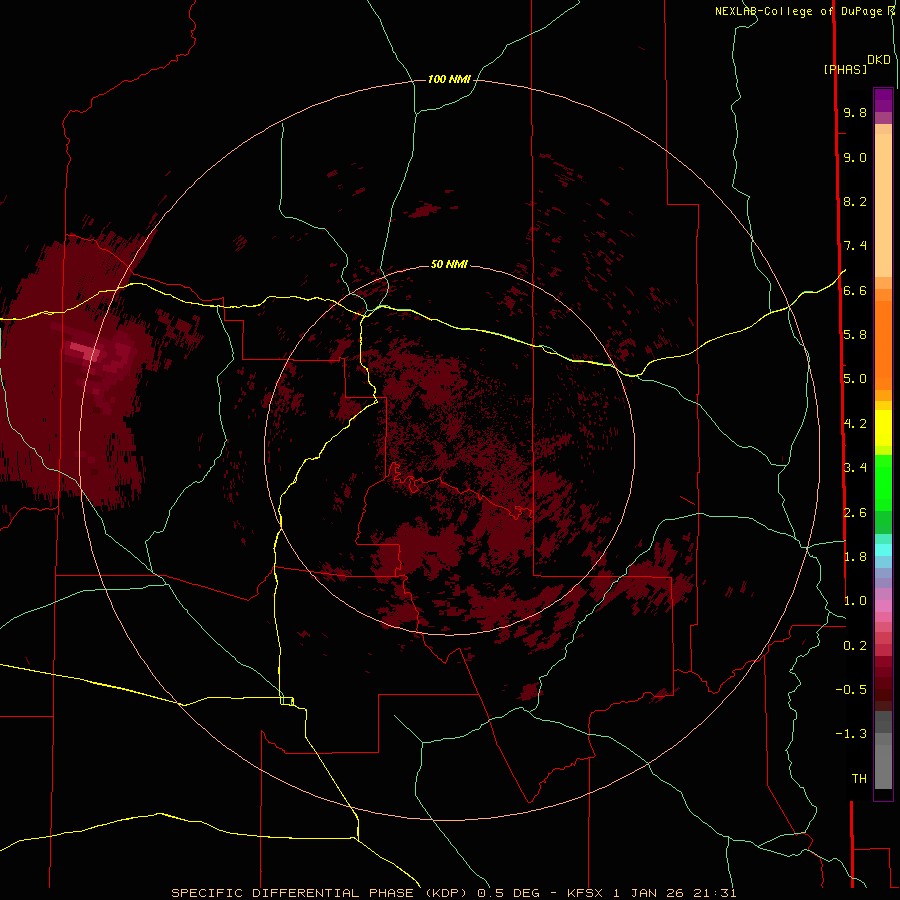Pick the orange segment of the color bar
The width and height of the screenshot is (900, 900).
point(883,345)
